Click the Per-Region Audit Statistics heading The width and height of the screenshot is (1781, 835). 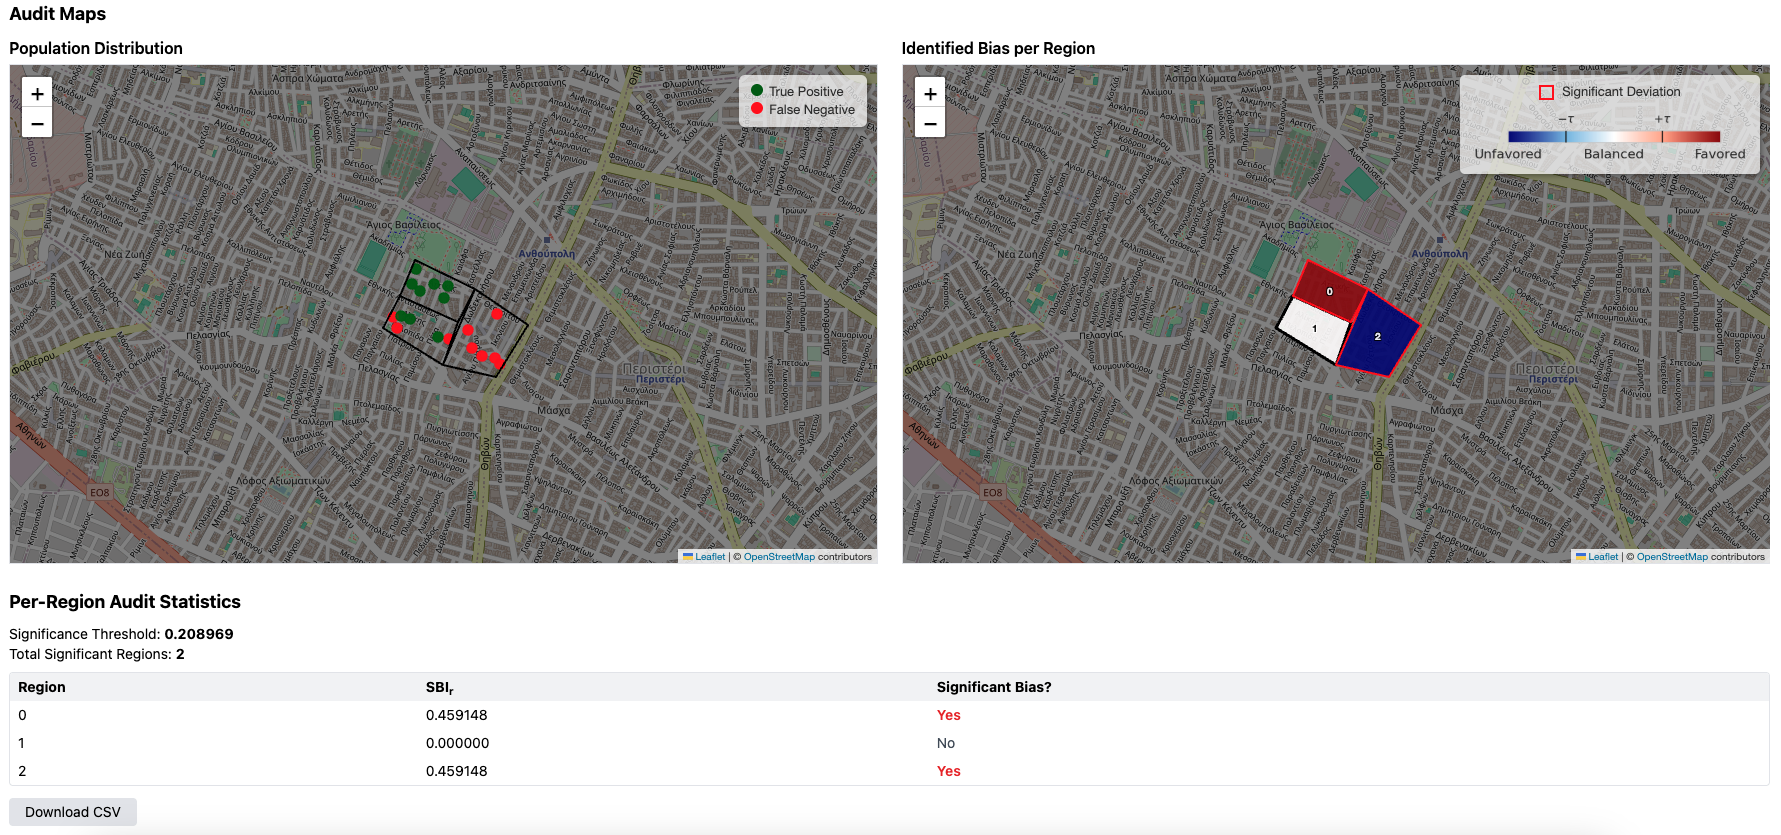click(x=125, y=602)
